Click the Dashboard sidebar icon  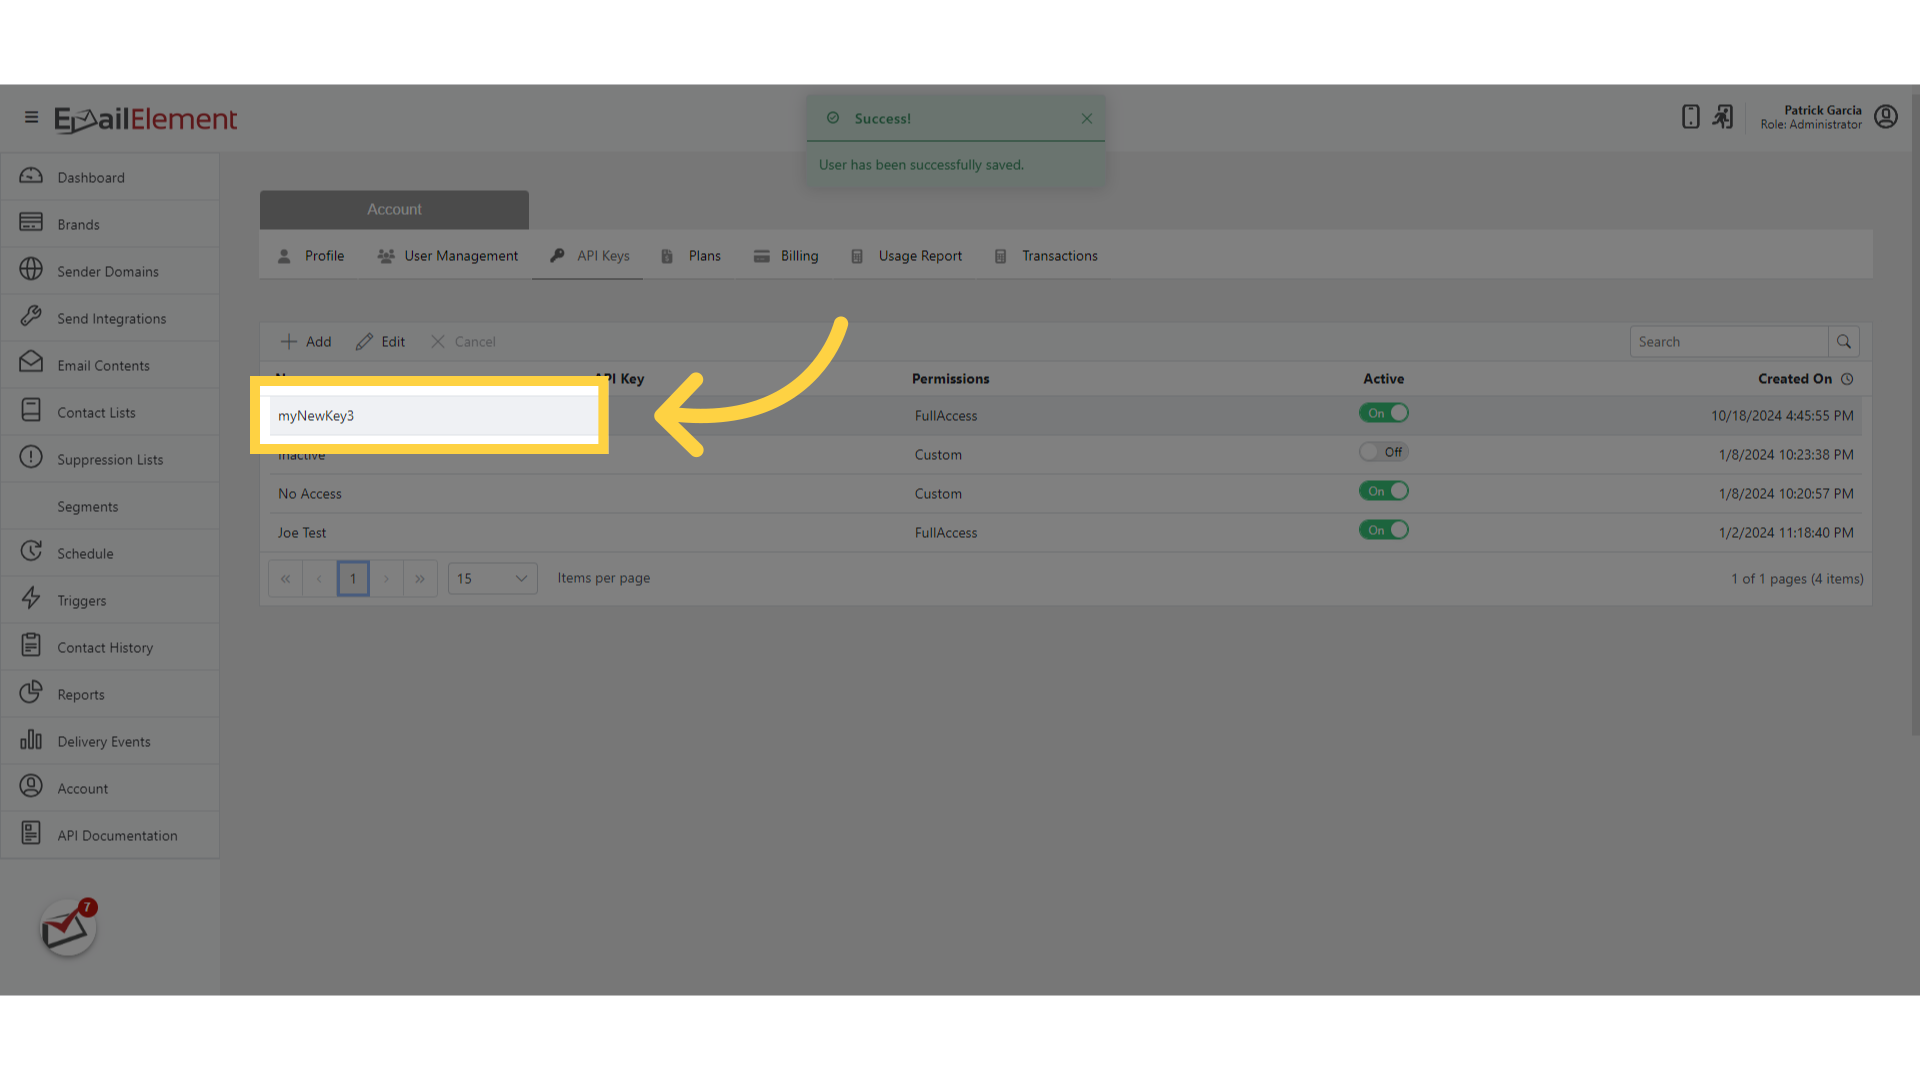(x=31, y=176)
